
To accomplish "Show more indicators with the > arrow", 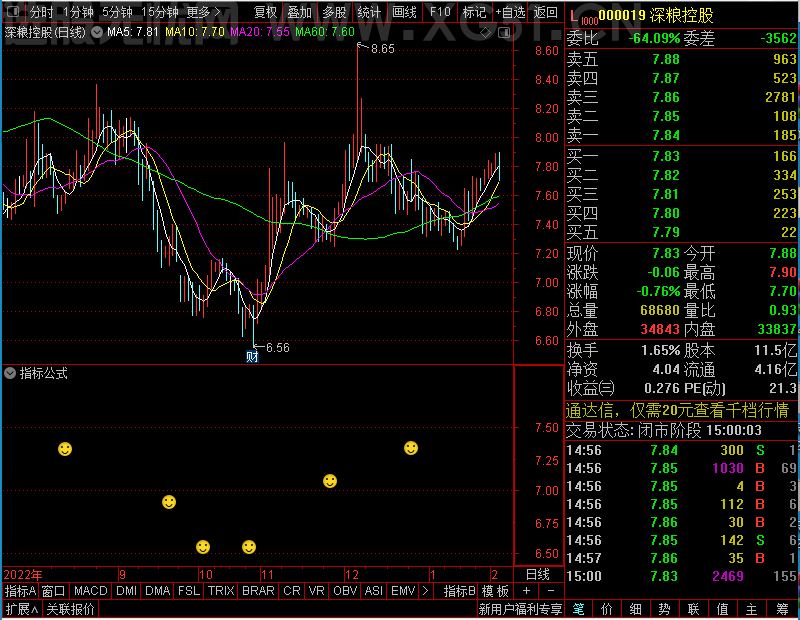I will tap(425, 591).
